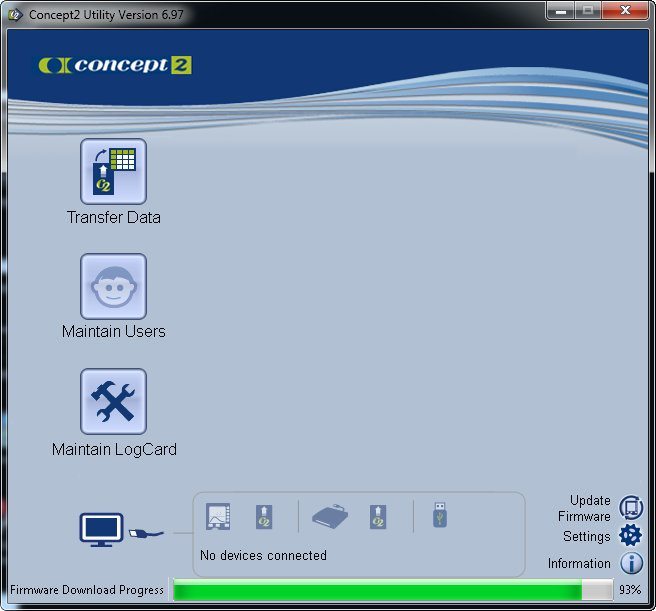The width and height of the screenshot is (656, 611).
Task: Click the Concept2 title bar app icon
Action: pos(15,15)
